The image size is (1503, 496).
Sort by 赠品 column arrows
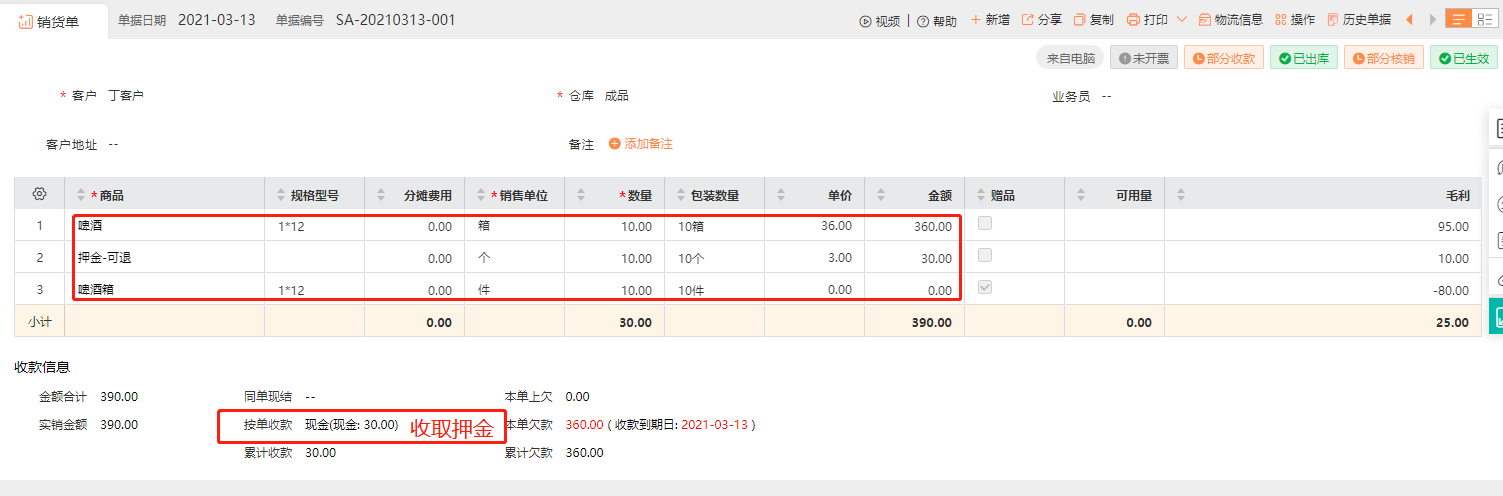point(980,194)
